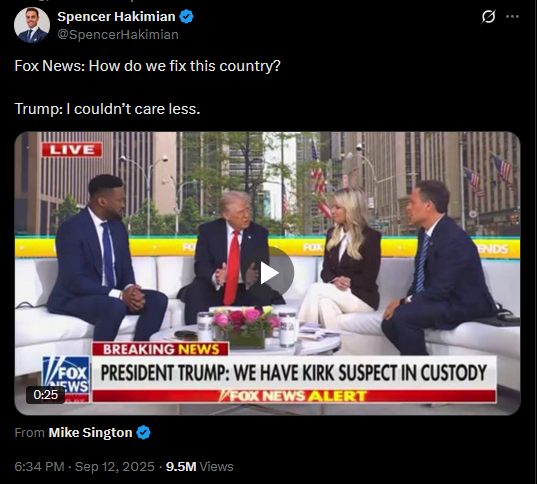Click the Sep 12, 2025 date
The width and height of the screenshot is (537, 484).
coord(115,467)
